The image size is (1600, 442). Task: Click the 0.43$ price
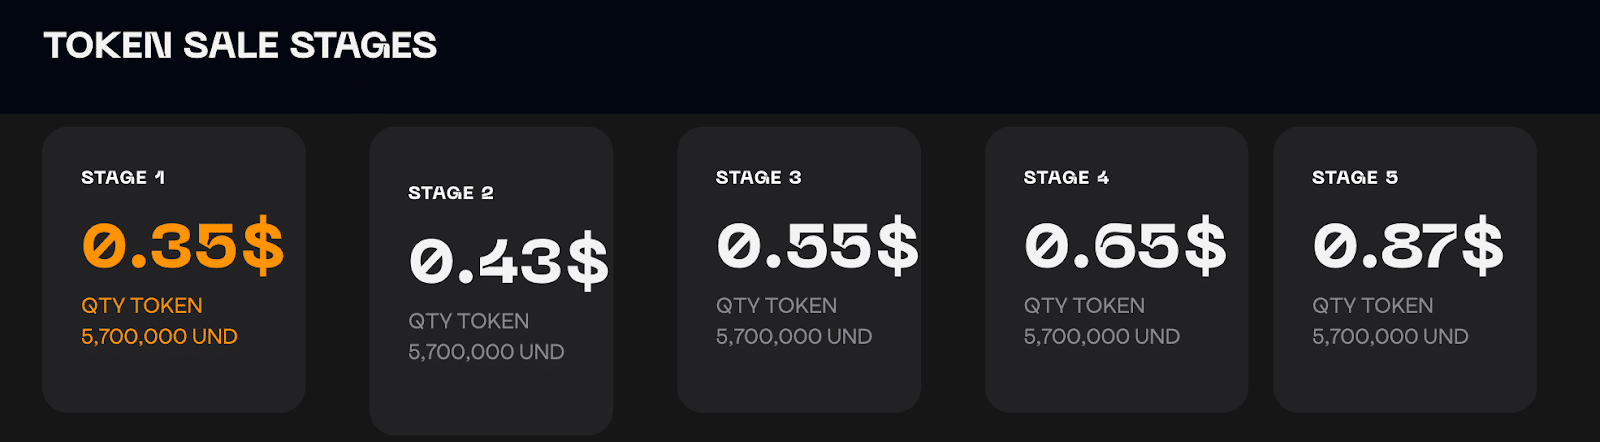pyautogui.click(x=509, y=261)
